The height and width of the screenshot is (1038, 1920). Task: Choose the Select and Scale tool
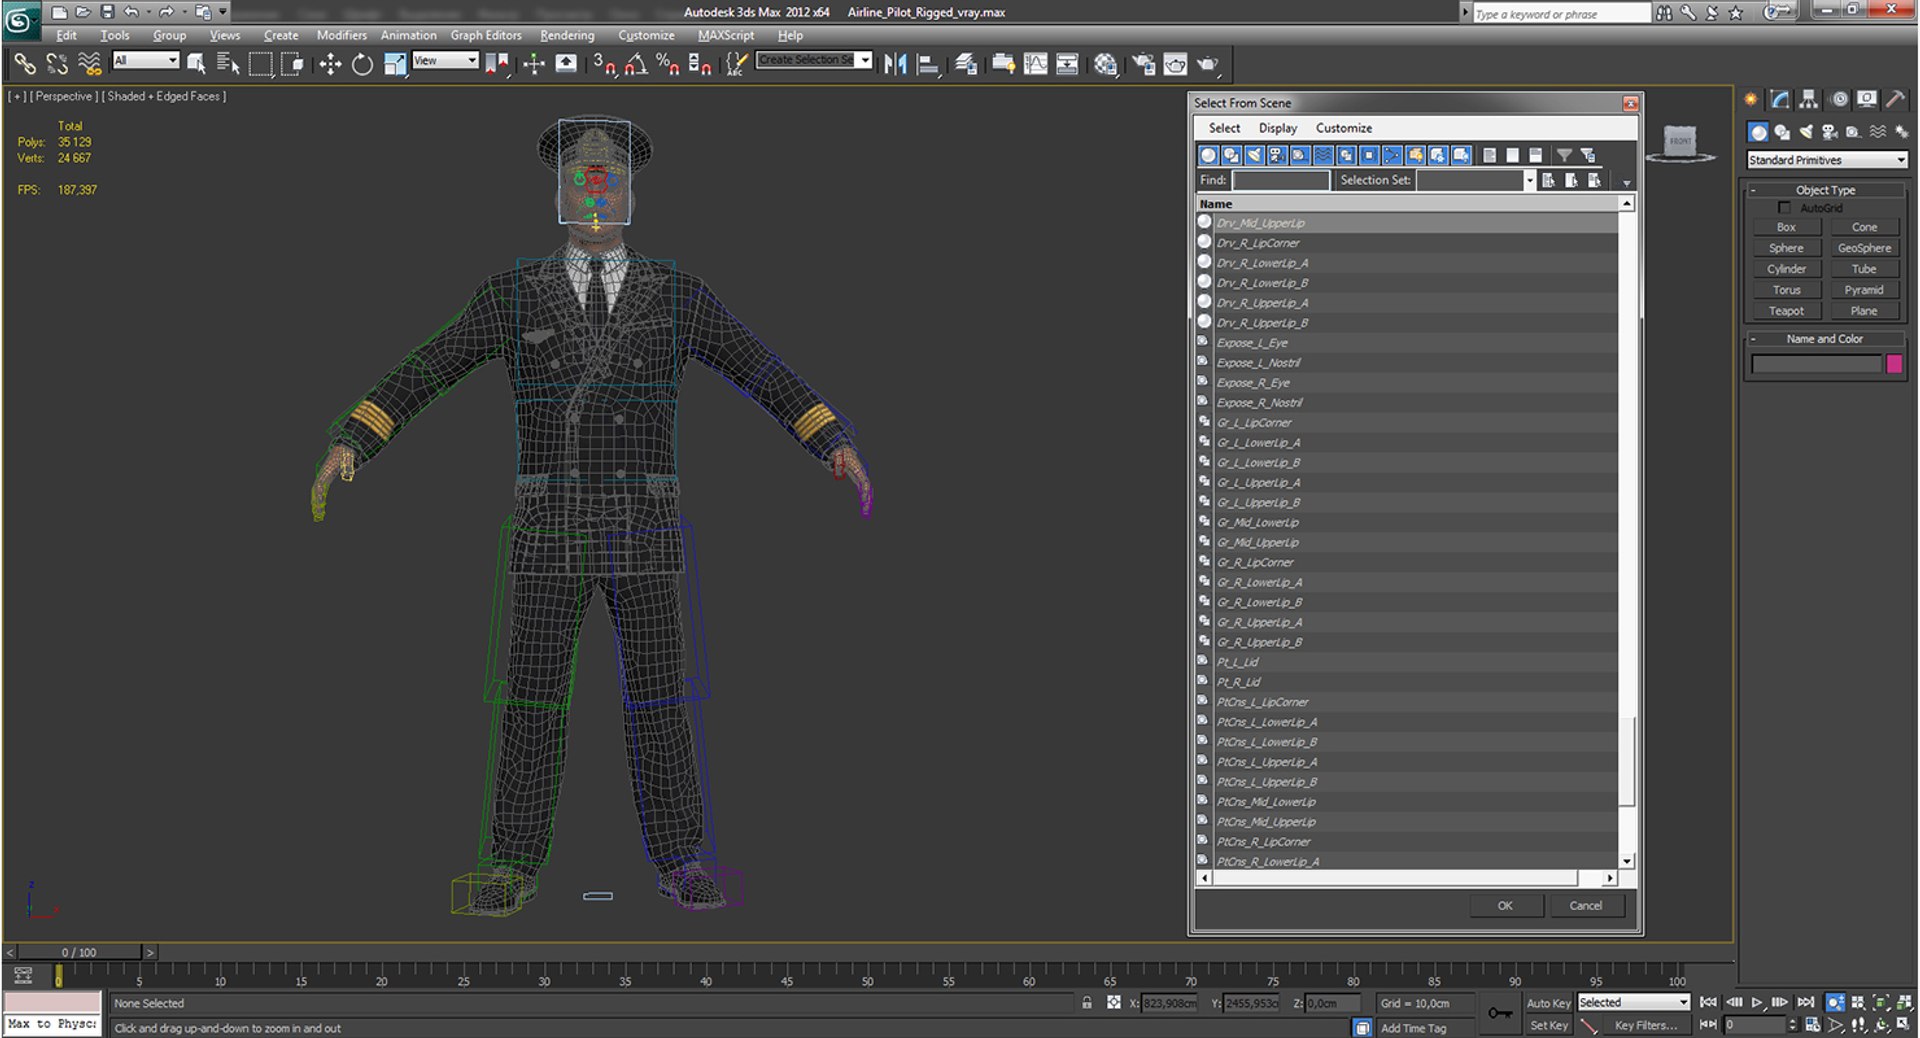pyautogui.click(x=395, y=64)
